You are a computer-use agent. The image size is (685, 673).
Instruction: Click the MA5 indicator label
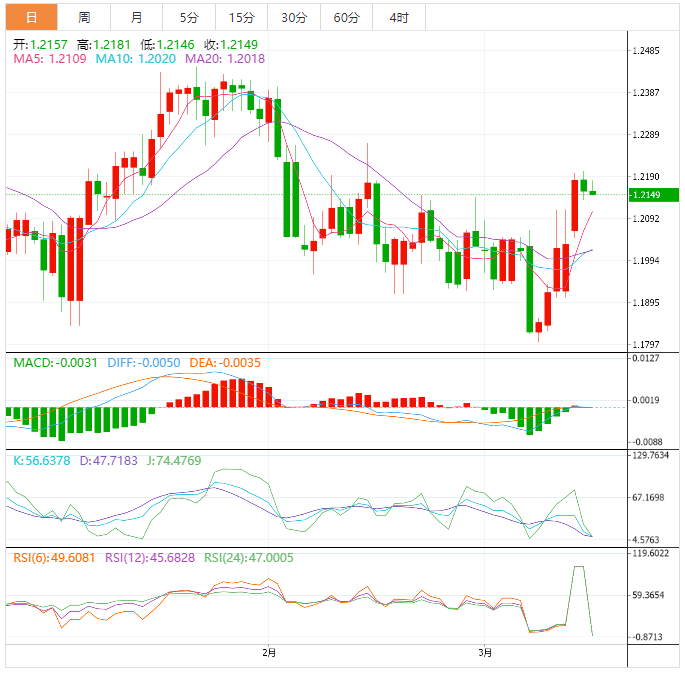coord(51,59)
